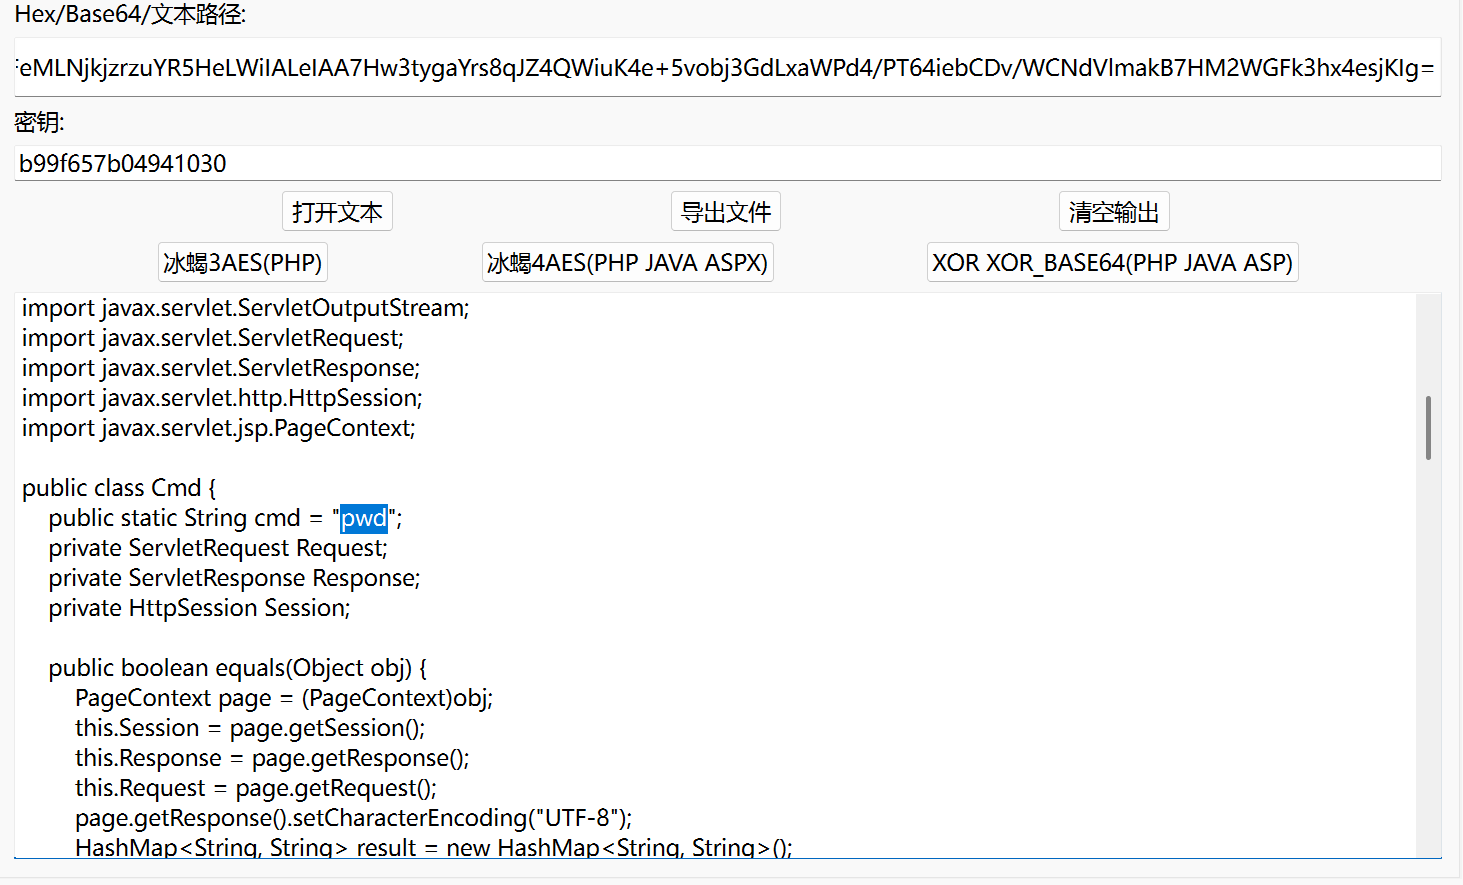Click the 打开文本 button

[x=337, y=212]
